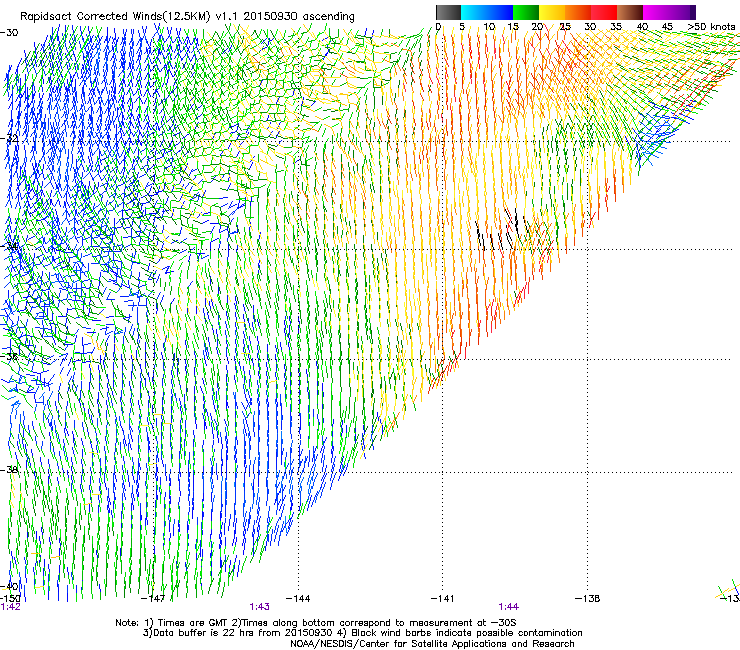Click the '-30' latitude label
This screenshot has width=740, height=650.
point(9,33)
